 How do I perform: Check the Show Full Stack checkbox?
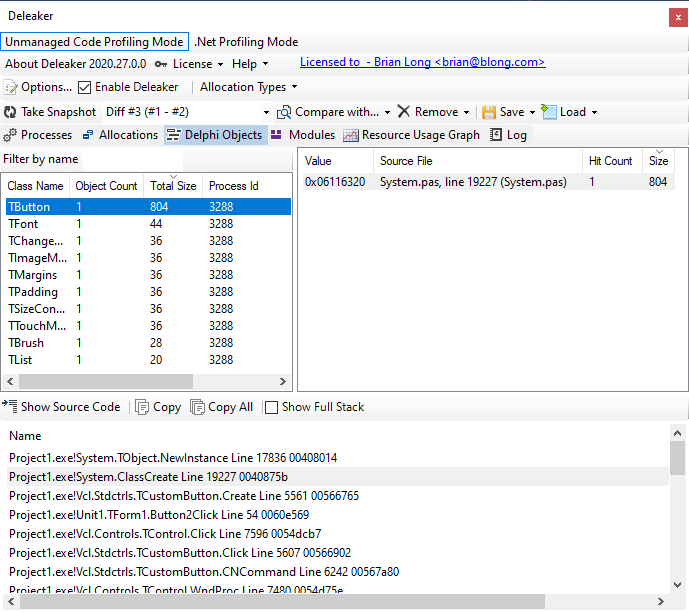(271, 407)
